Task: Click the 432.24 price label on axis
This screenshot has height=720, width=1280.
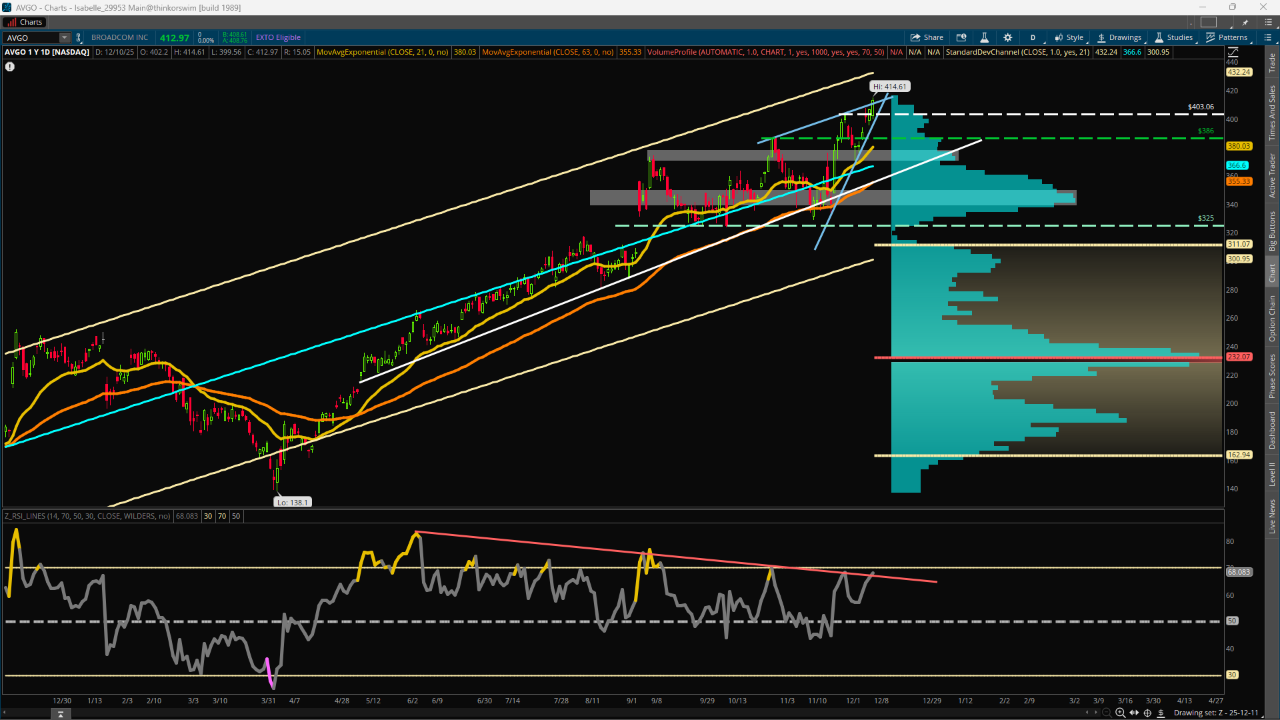Action: click(1238, 72)
